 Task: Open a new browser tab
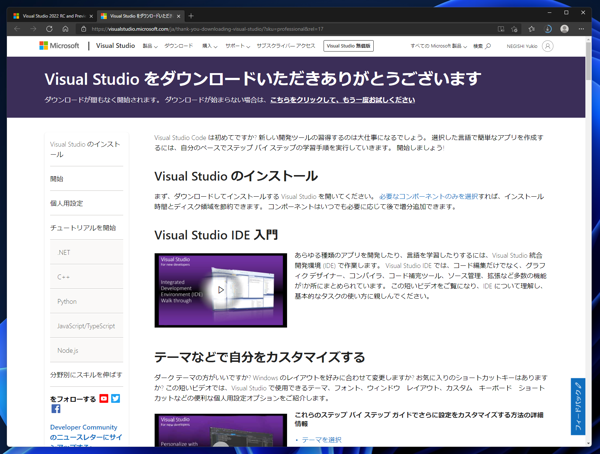coord(192,15)
